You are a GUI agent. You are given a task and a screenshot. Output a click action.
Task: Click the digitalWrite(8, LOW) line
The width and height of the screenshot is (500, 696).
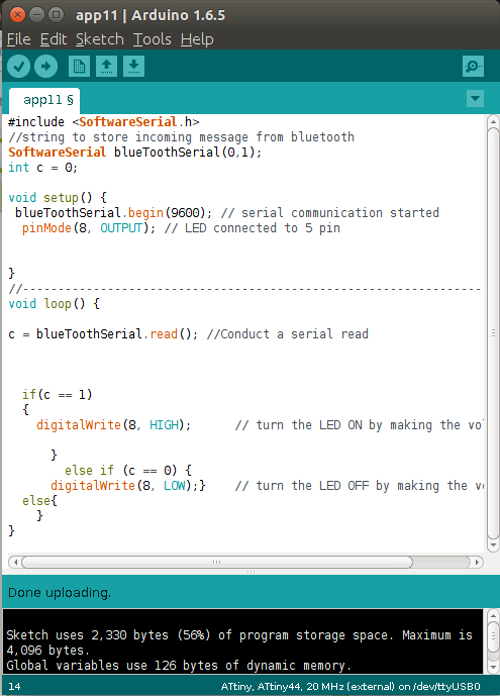(x=267, y=485)
